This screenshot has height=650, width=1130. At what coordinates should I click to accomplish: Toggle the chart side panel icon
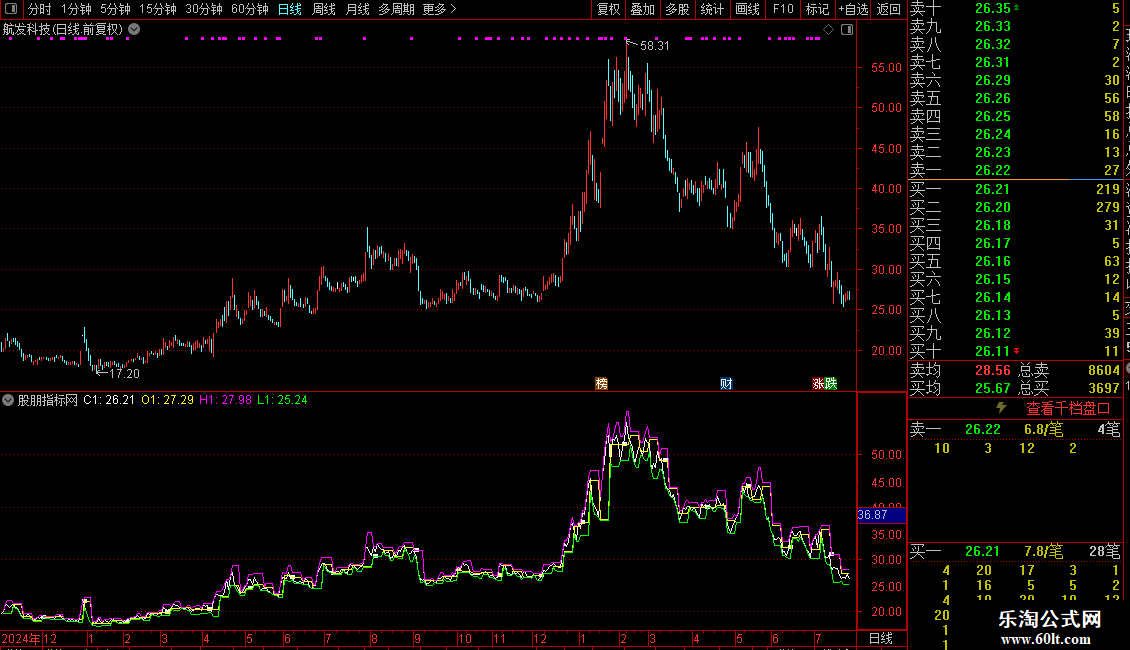(847, 30)
